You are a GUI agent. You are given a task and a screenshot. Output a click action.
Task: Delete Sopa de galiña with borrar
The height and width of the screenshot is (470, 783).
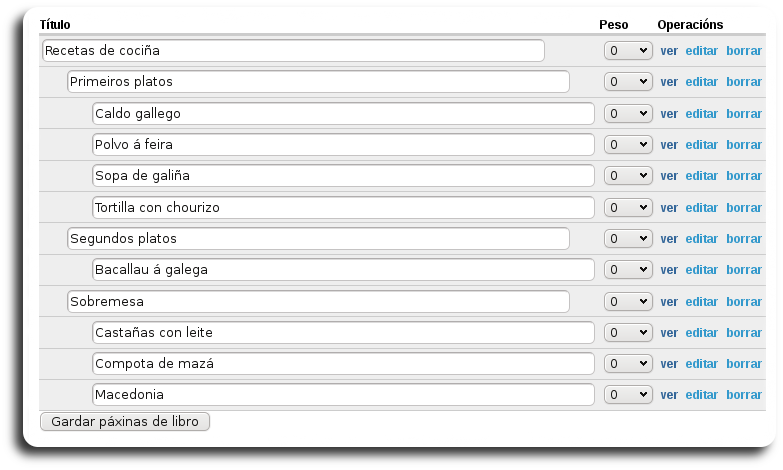click(744, 176)
